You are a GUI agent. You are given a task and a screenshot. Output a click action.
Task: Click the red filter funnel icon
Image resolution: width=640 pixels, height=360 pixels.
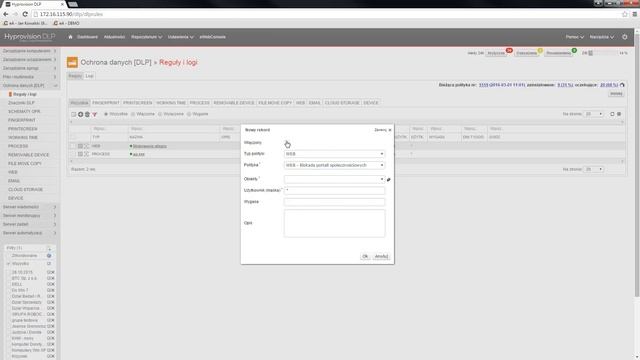[95, 114]
